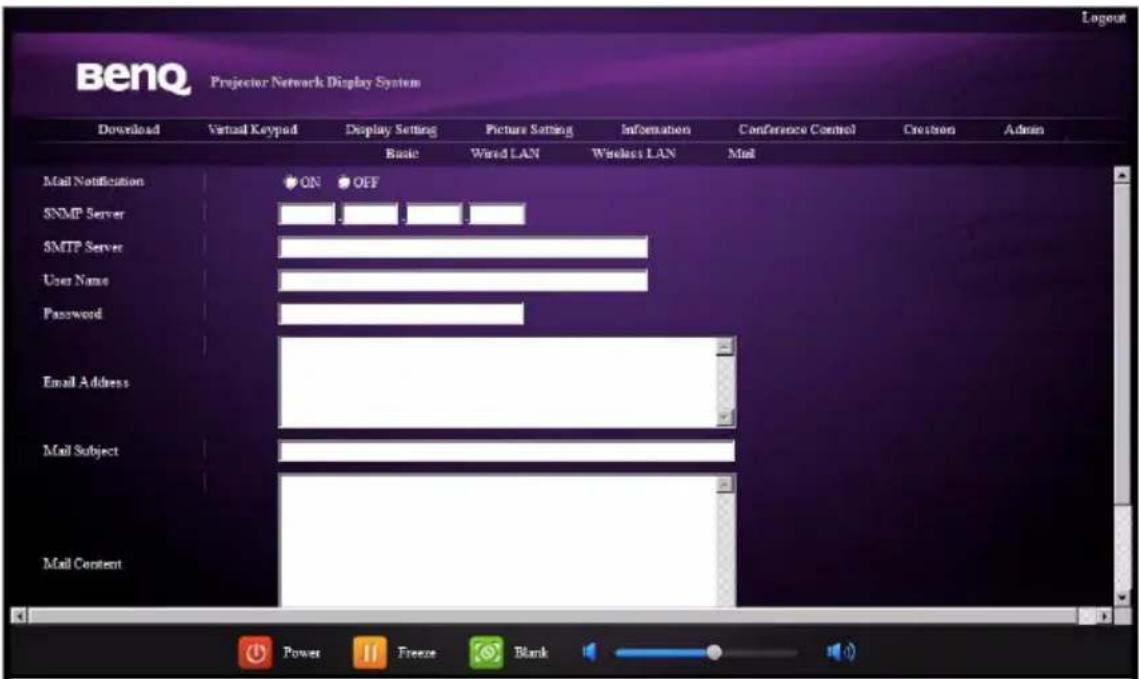Click Mail Content box scroll-up arrow
Screen dimensions: 1139x679
(x=726, y=484)
